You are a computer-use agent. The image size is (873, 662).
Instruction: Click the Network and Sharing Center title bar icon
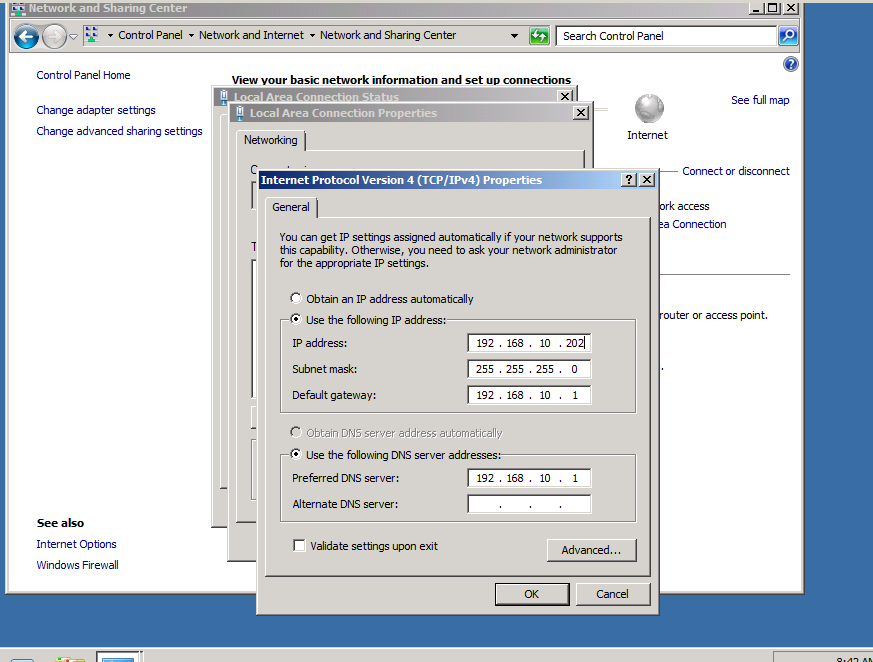pos(18,8)
